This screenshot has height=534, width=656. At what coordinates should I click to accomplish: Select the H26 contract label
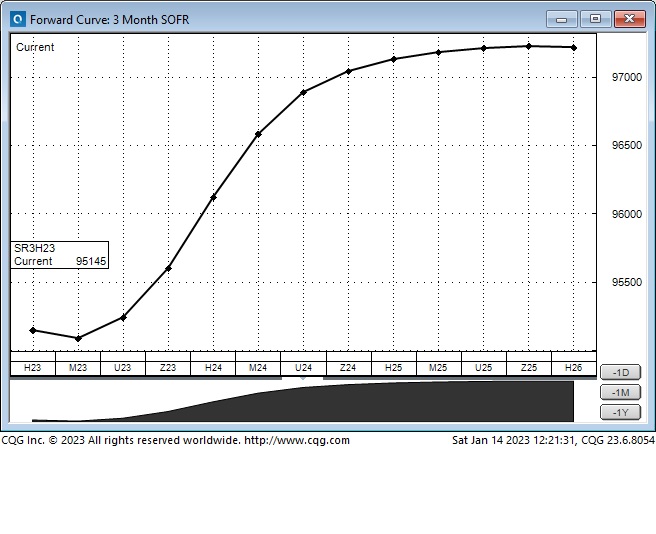point(574,367)
